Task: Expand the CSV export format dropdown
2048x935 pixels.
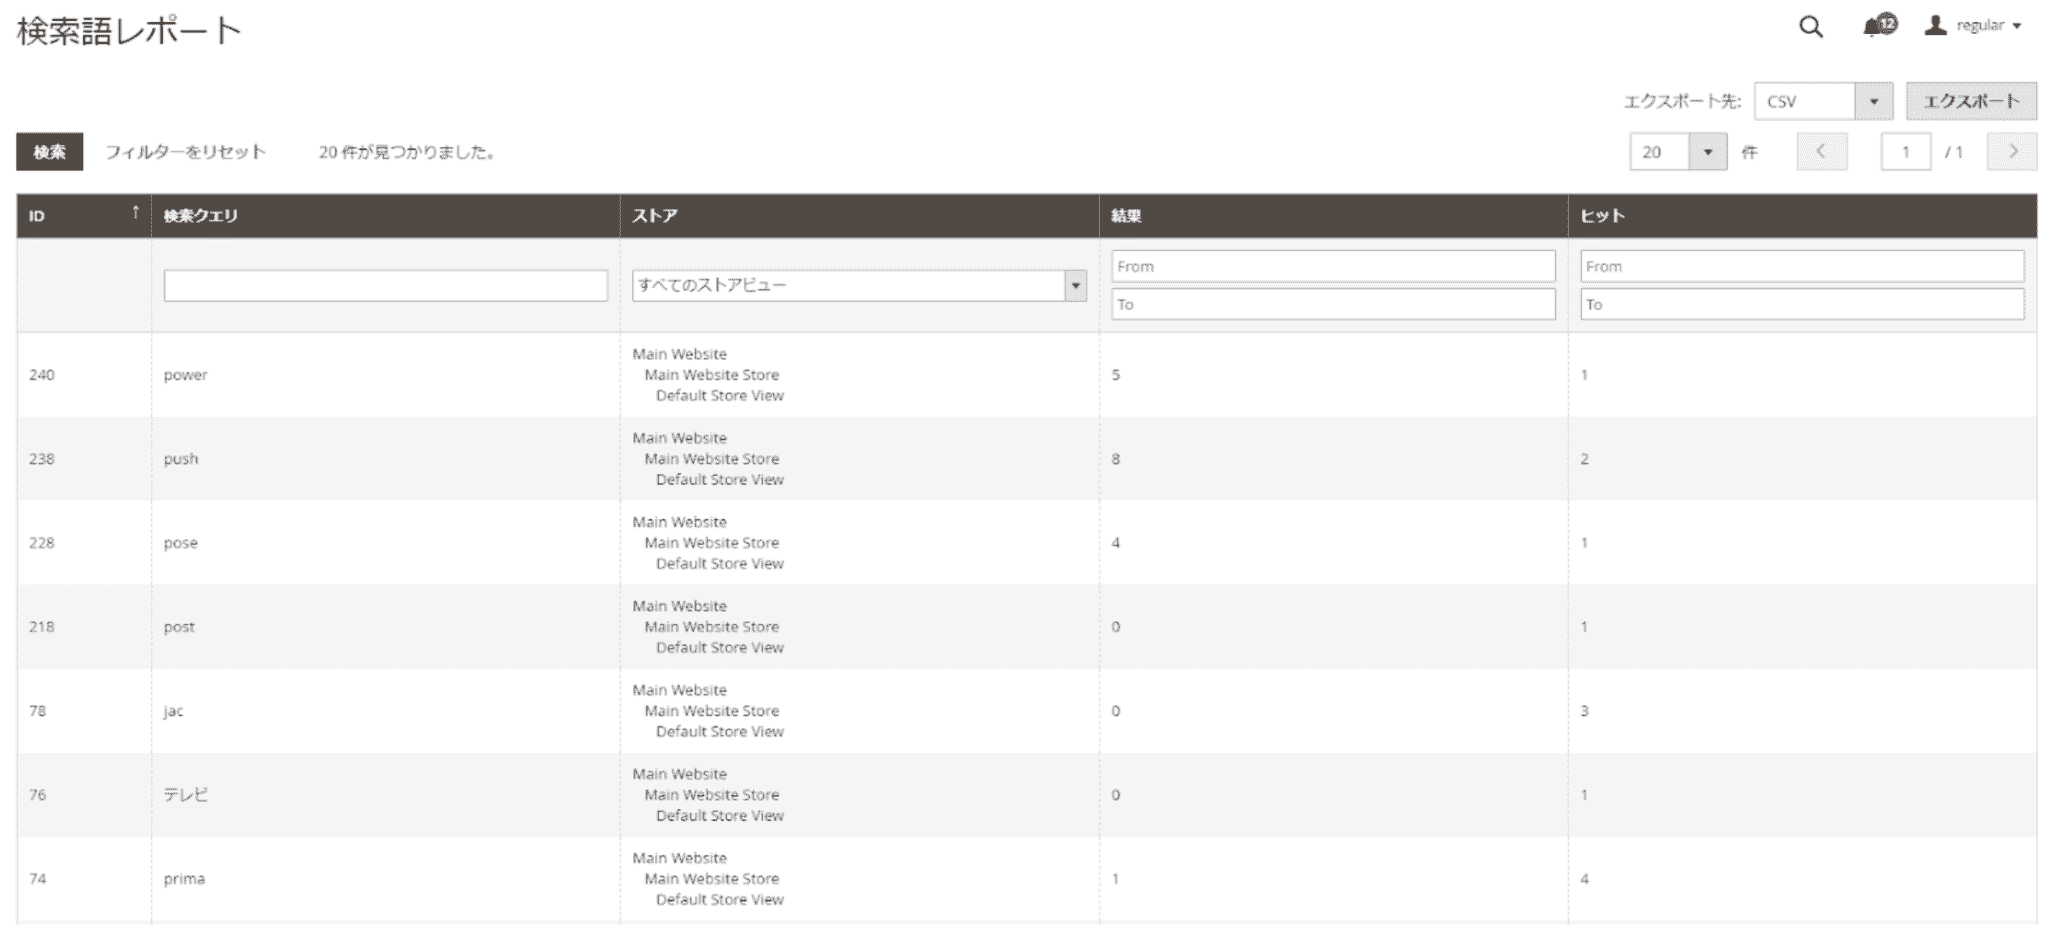Action: pyautogui.click(x=1873, y=101)
